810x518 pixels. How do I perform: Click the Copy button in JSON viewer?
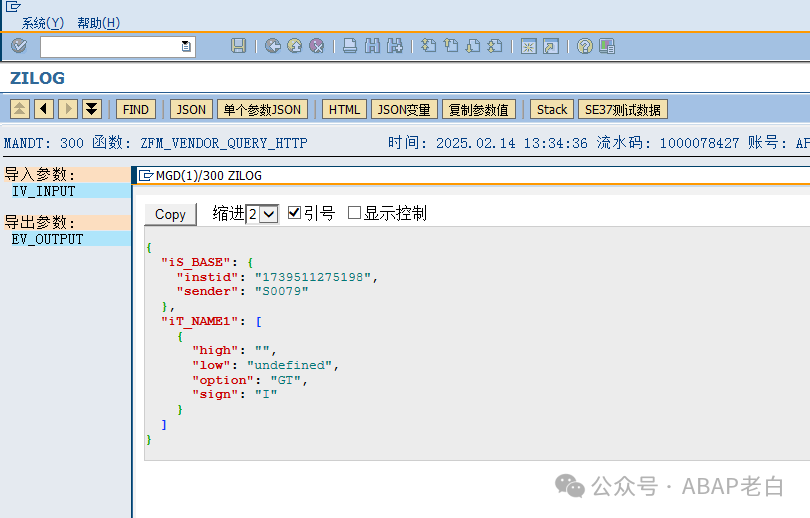coord(170,214)
